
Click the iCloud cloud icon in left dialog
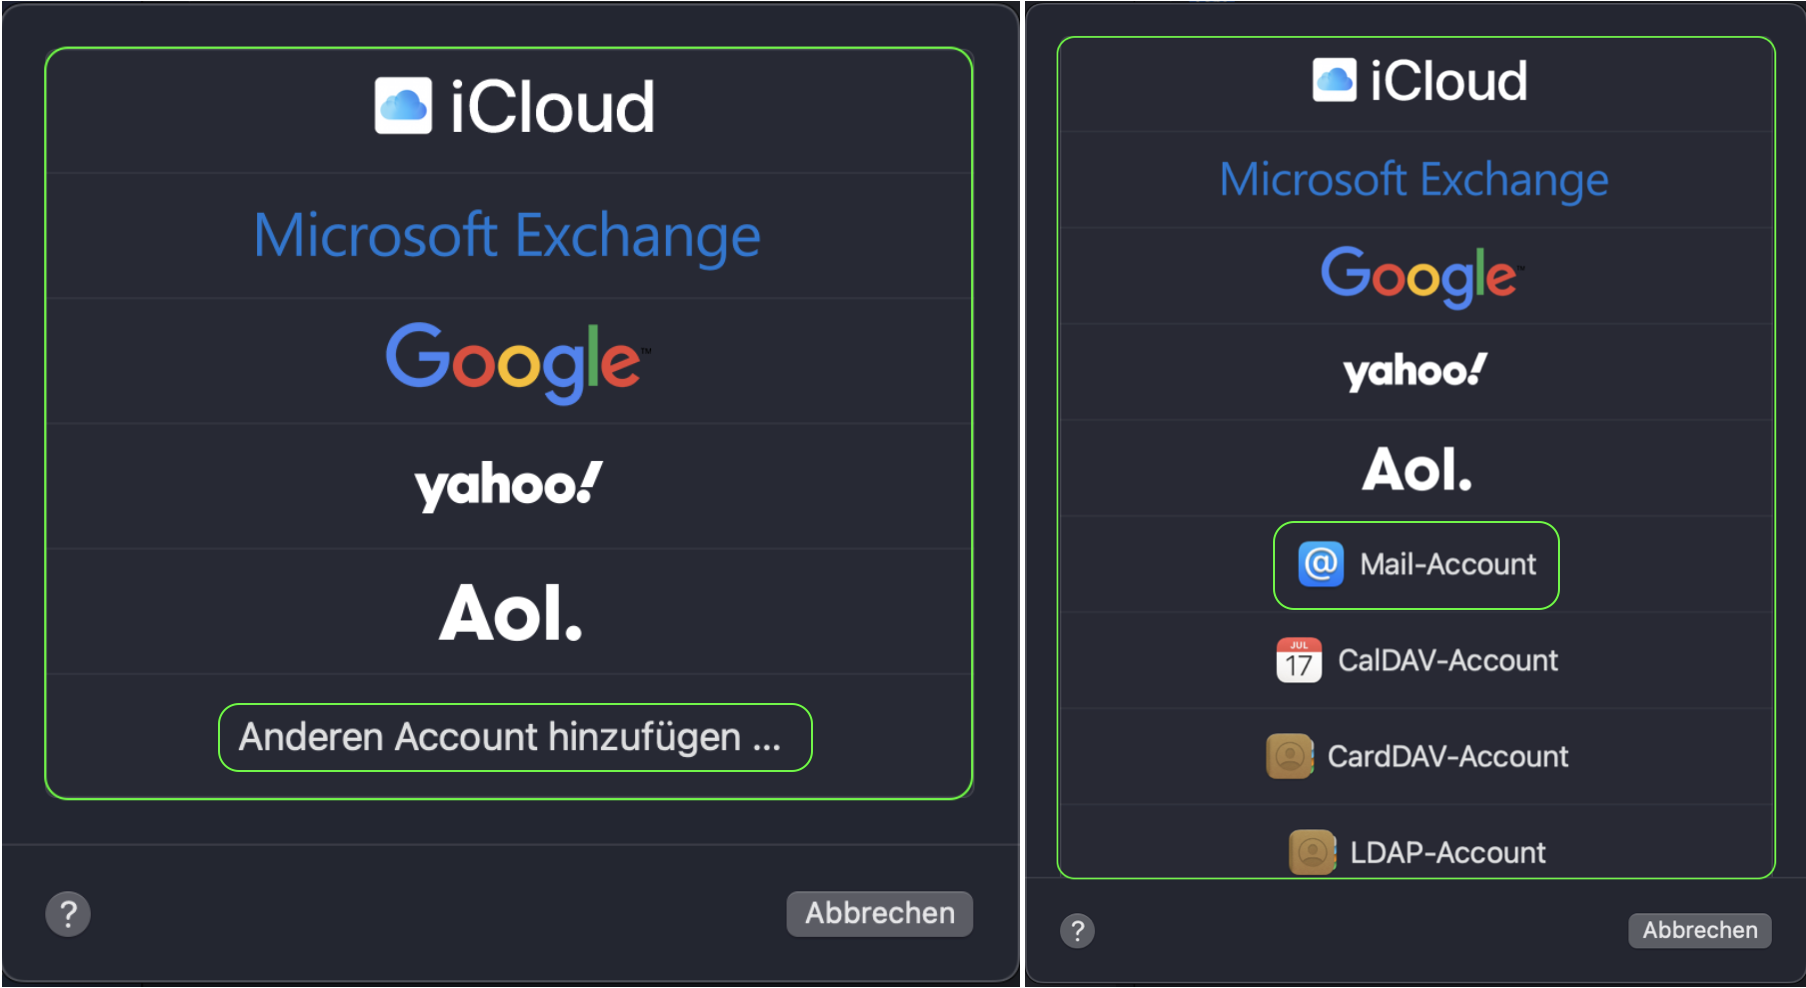[403, 106]
